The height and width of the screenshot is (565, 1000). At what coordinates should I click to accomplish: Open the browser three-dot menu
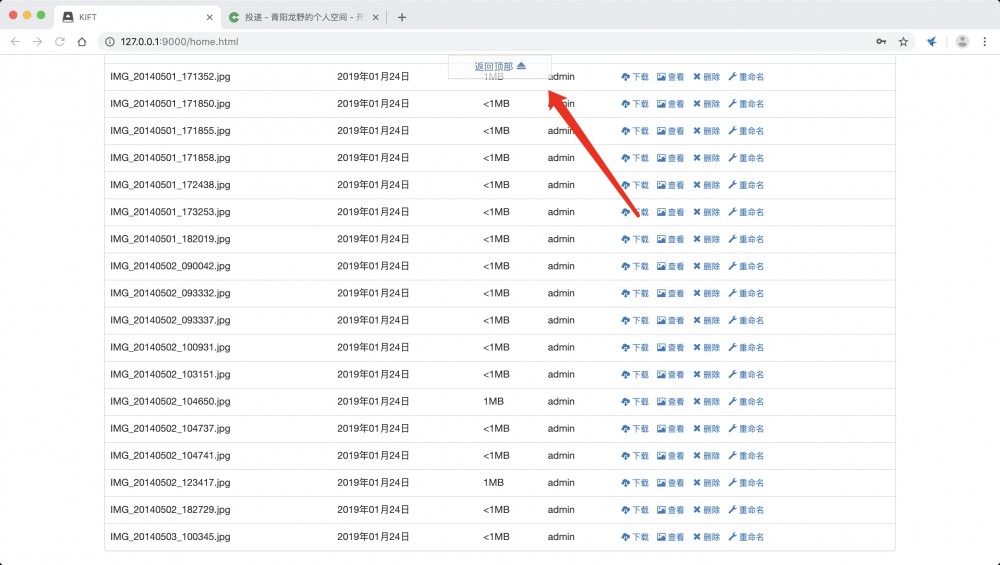coord(985,41)
